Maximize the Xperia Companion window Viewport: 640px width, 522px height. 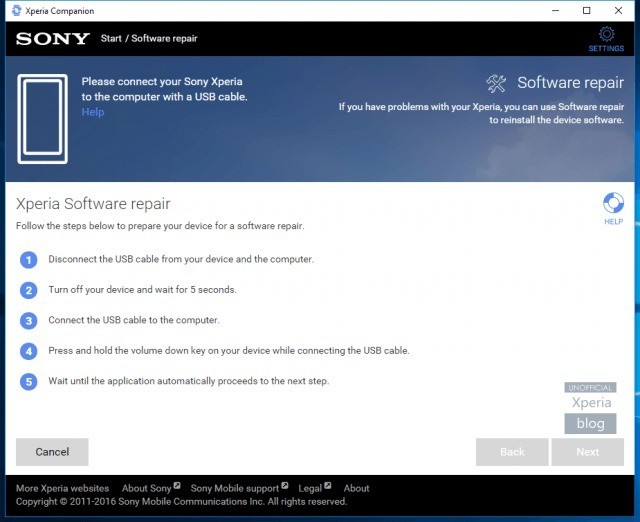[x=586, y=11]
